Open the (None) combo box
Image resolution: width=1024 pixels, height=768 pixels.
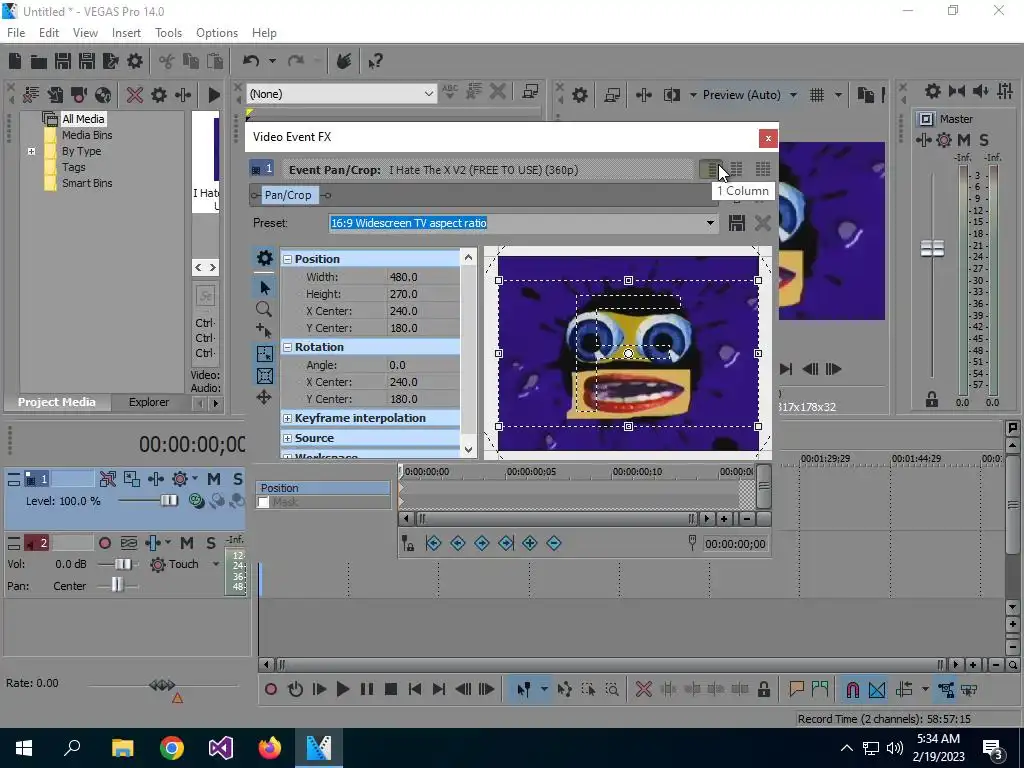341,94
